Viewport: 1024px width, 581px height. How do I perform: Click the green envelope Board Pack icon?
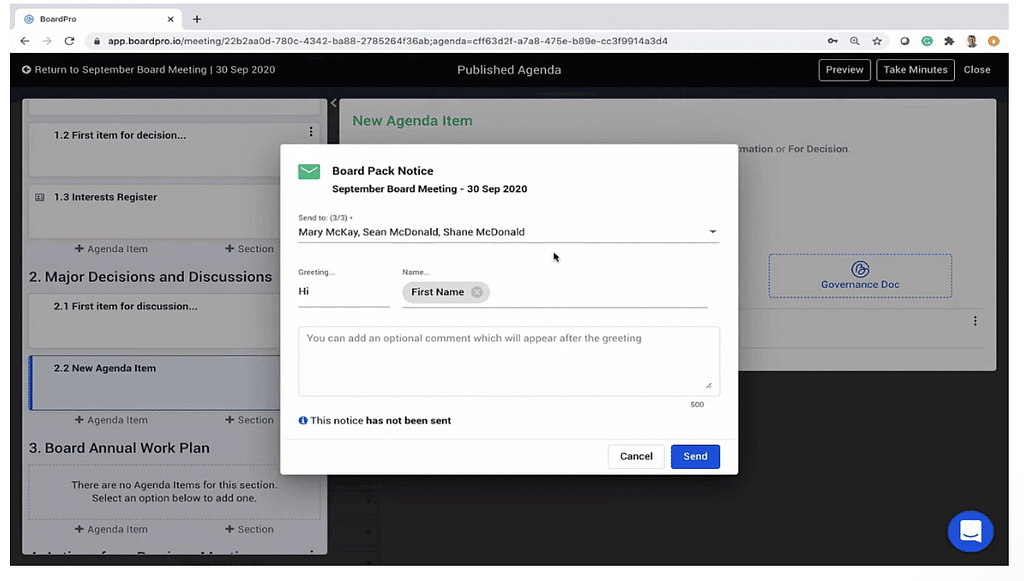309,172
